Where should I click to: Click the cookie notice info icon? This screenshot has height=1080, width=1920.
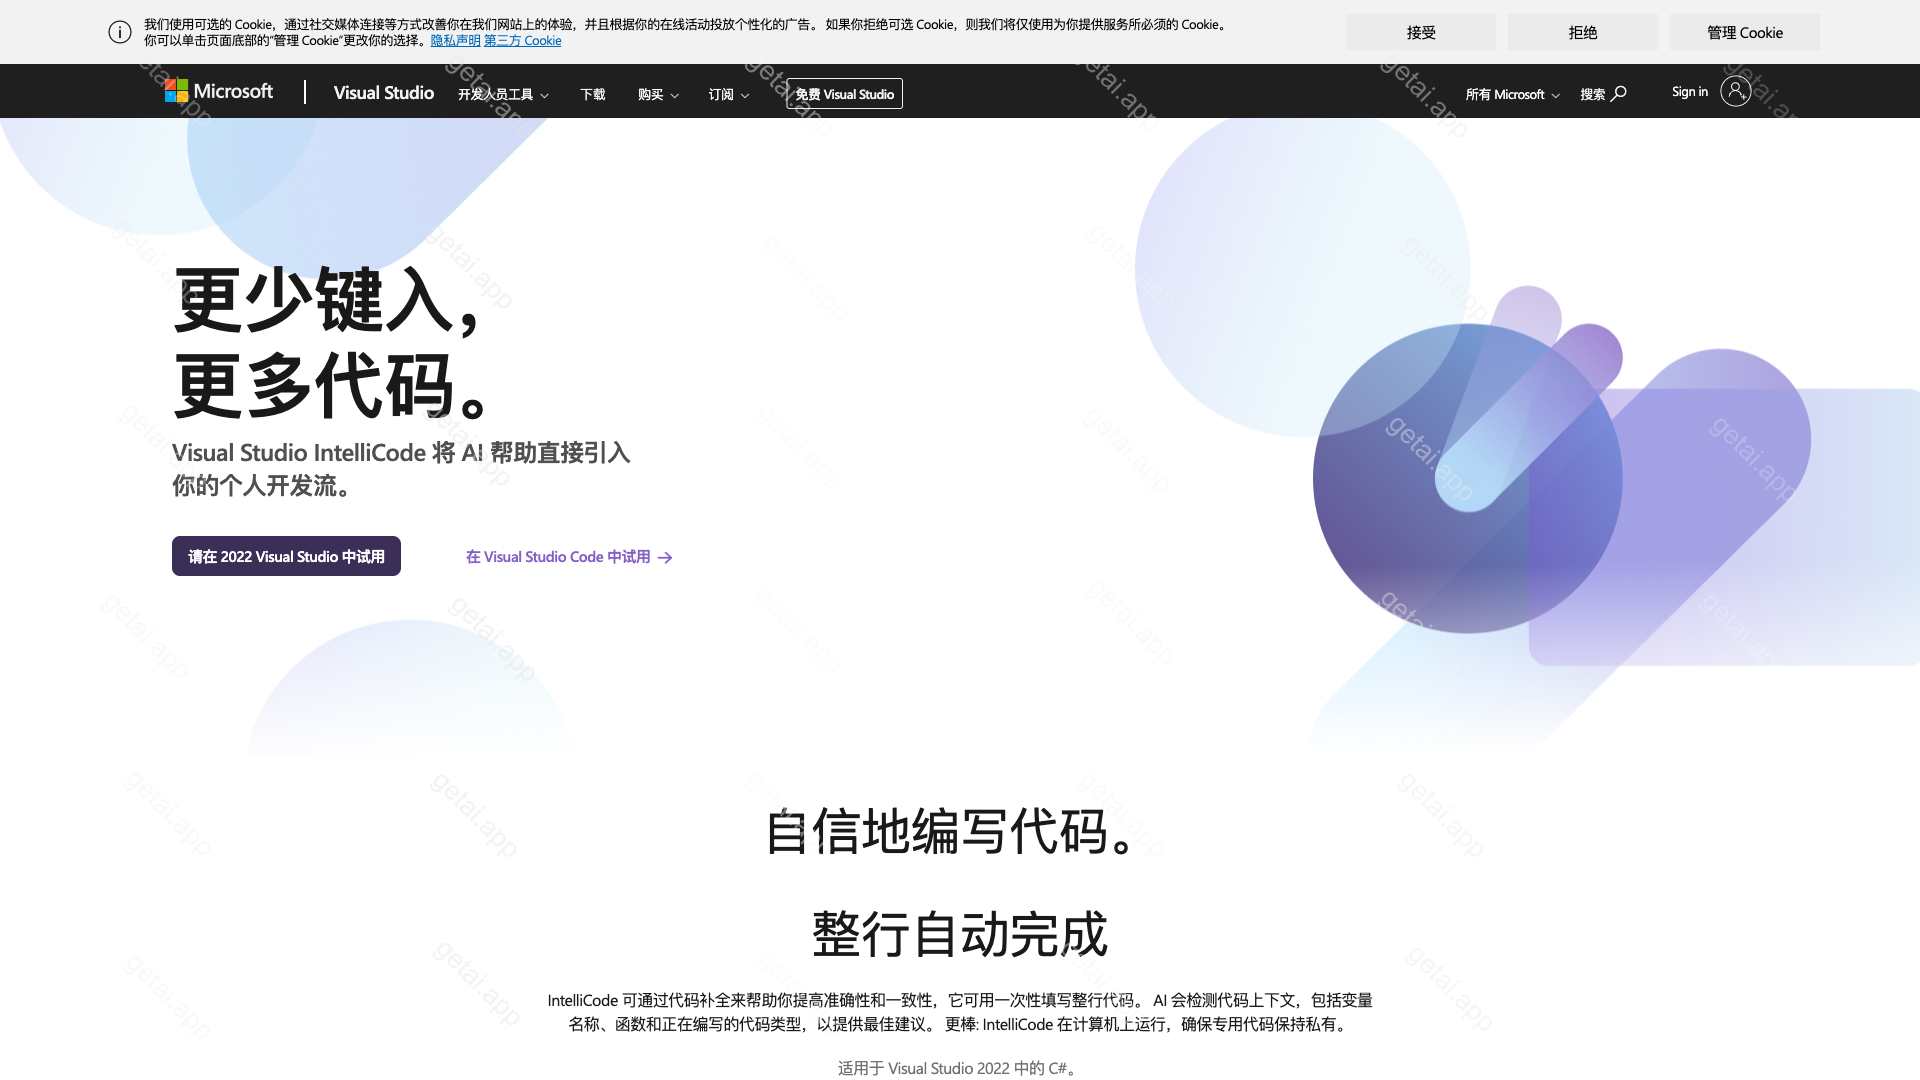pyautogui.click(x=120, y=32)
